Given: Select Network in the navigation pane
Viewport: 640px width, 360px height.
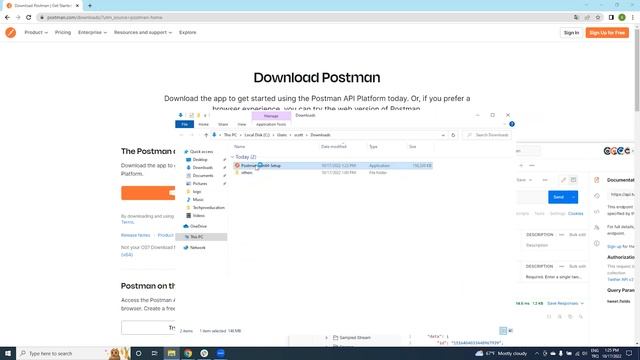Looking at the screenshot, I should 198,248.
